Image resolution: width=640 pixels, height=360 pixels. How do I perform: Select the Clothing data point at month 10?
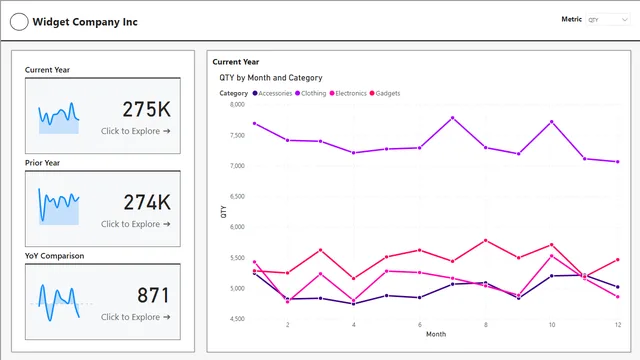552,122
